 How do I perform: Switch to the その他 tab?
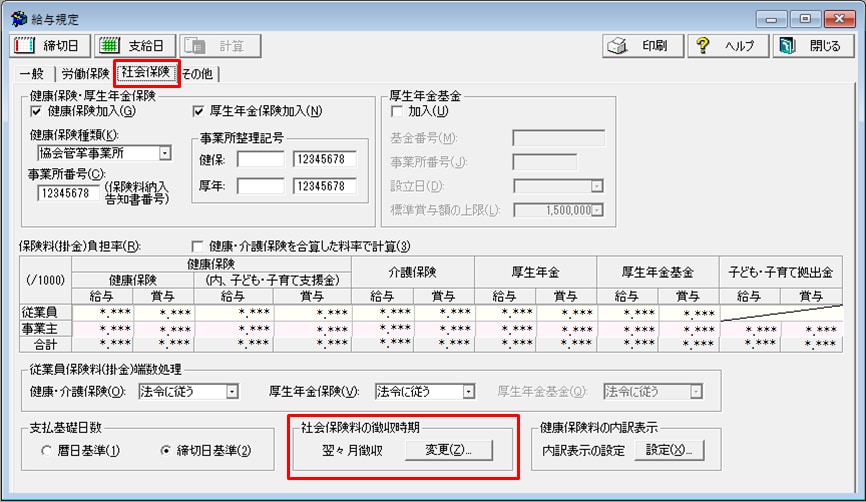point(198,73)
